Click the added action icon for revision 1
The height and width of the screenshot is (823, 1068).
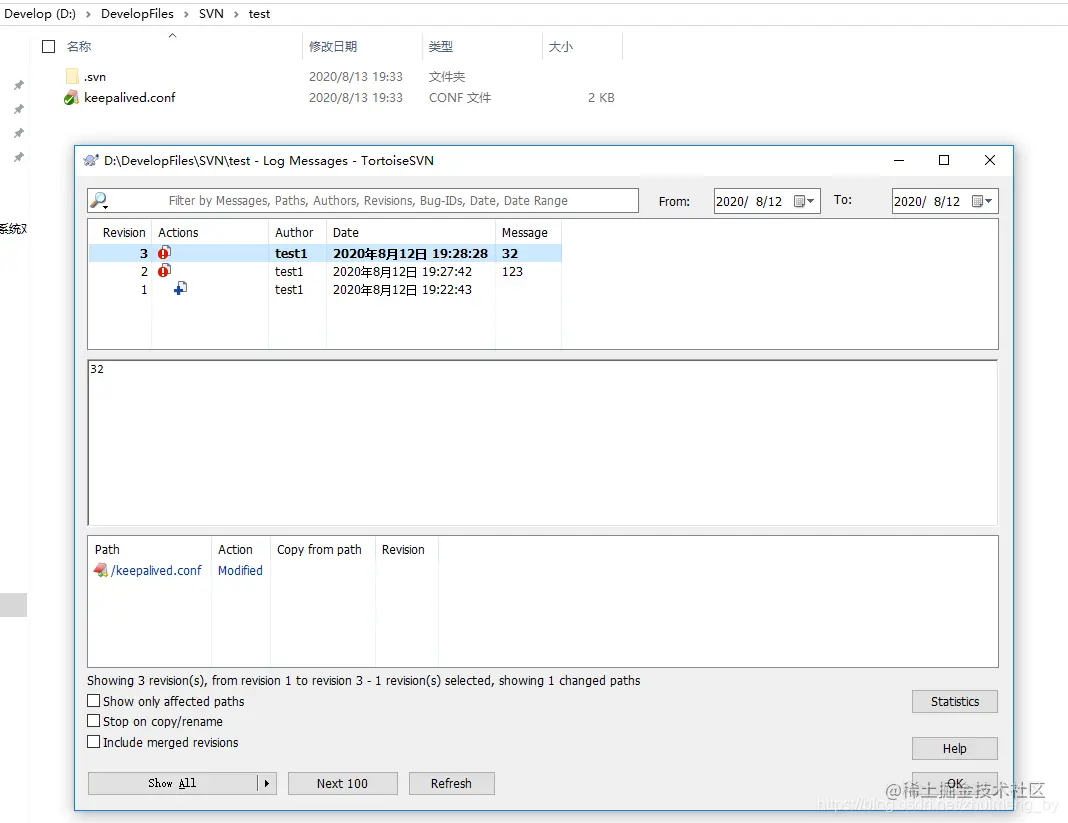180,289
